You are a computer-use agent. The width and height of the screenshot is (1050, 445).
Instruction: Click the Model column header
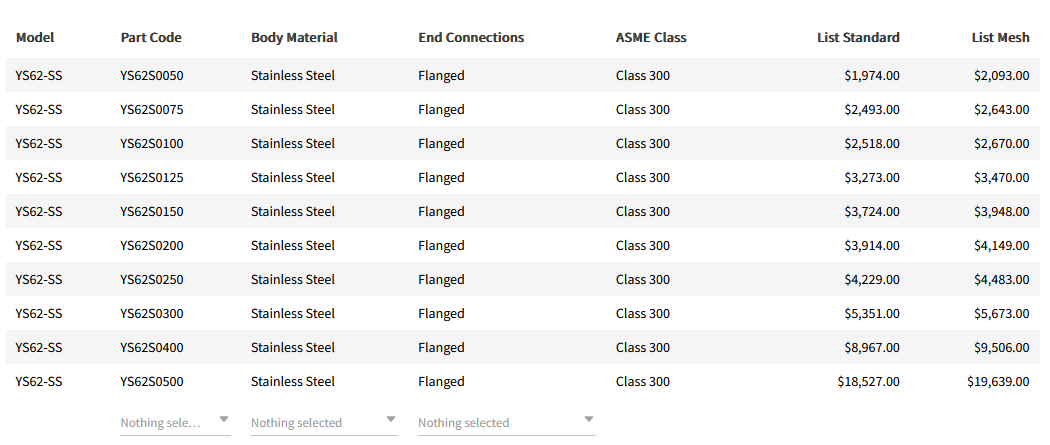pyautogui.click(x=35, y=38)
